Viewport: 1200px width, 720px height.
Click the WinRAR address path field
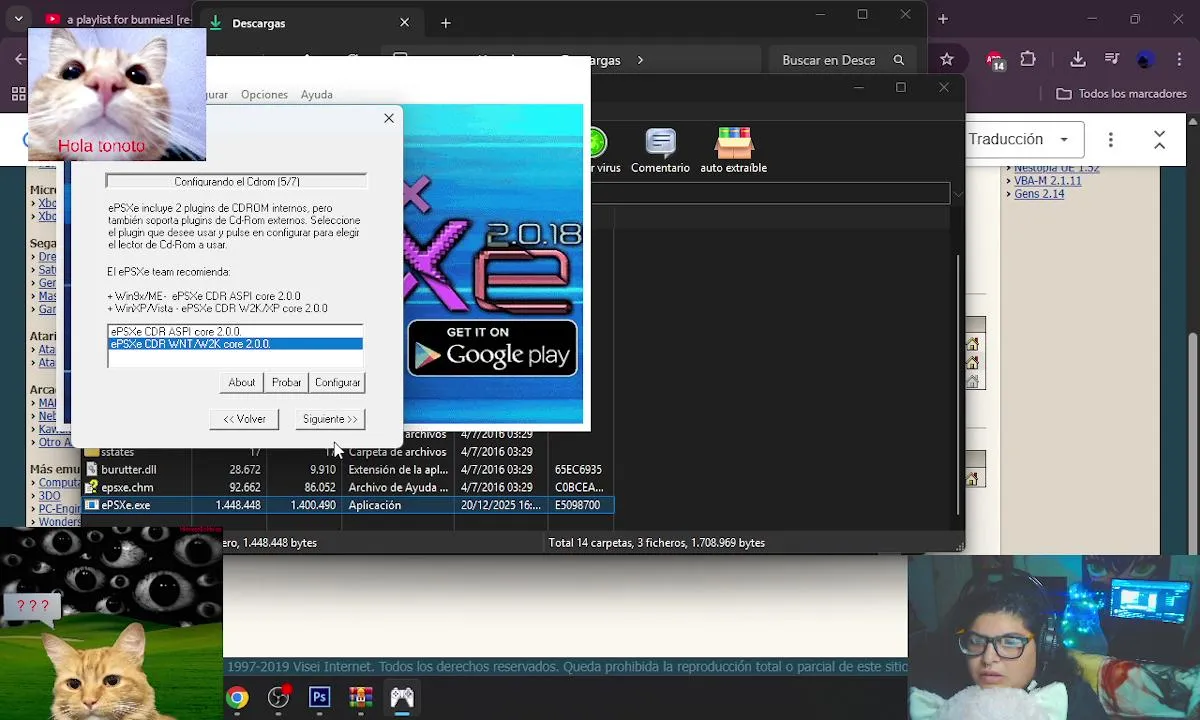tap(770, 194)
